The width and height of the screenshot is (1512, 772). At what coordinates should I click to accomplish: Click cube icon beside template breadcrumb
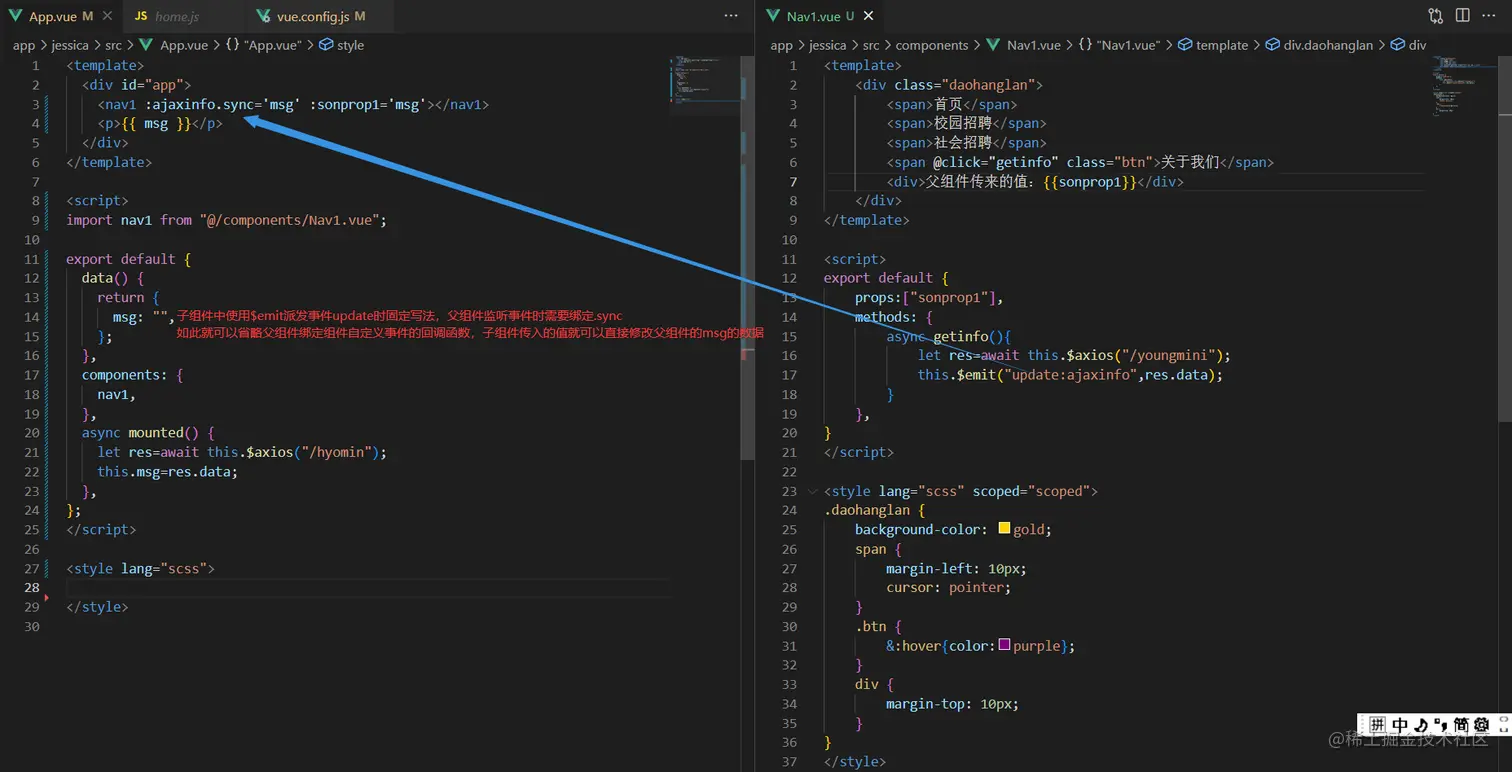(x=1185, y=45)
